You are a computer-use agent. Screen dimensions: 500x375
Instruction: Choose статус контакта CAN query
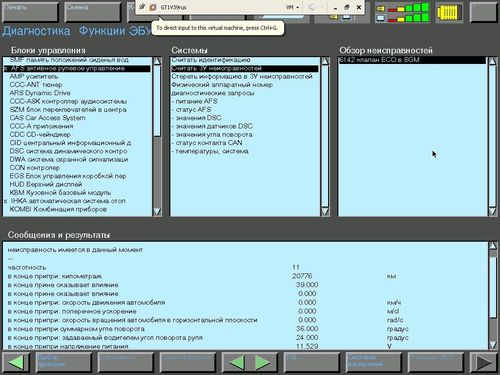[x=245, y=143]
